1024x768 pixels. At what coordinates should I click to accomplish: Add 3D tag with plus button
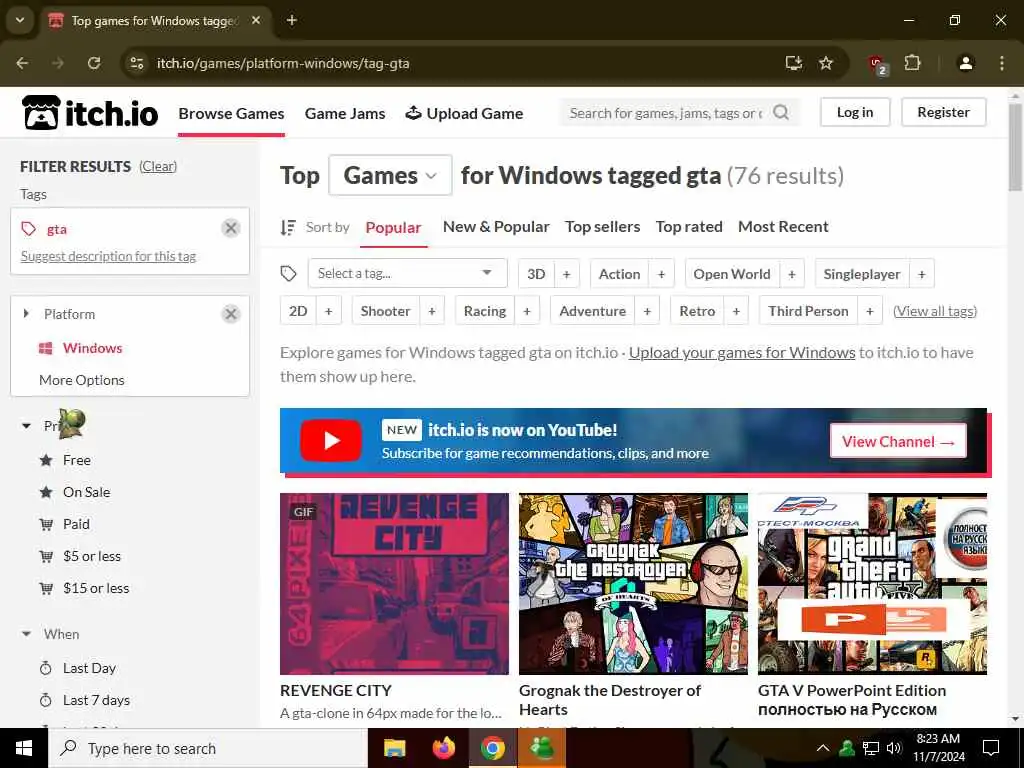[567, 274]
